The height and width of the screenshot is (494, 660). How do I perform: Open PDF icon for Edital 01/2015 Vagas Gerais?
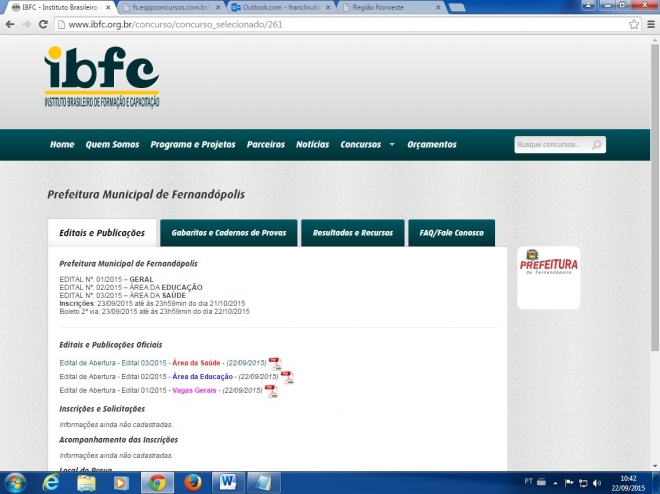tap(270, 391)
